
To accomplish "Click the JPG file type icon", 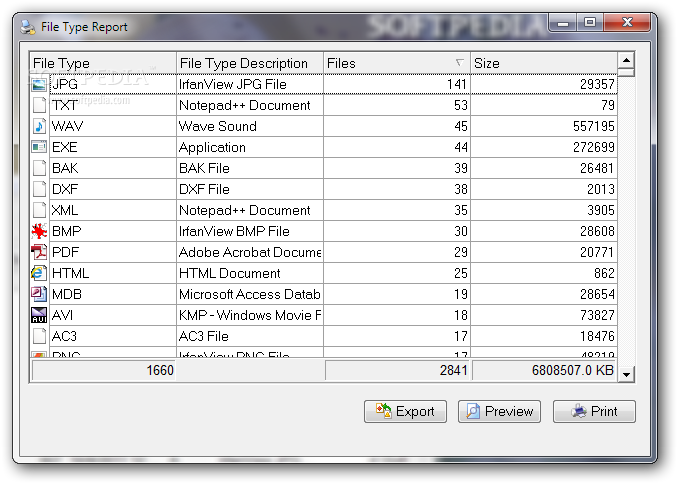I will pos(39,84).
